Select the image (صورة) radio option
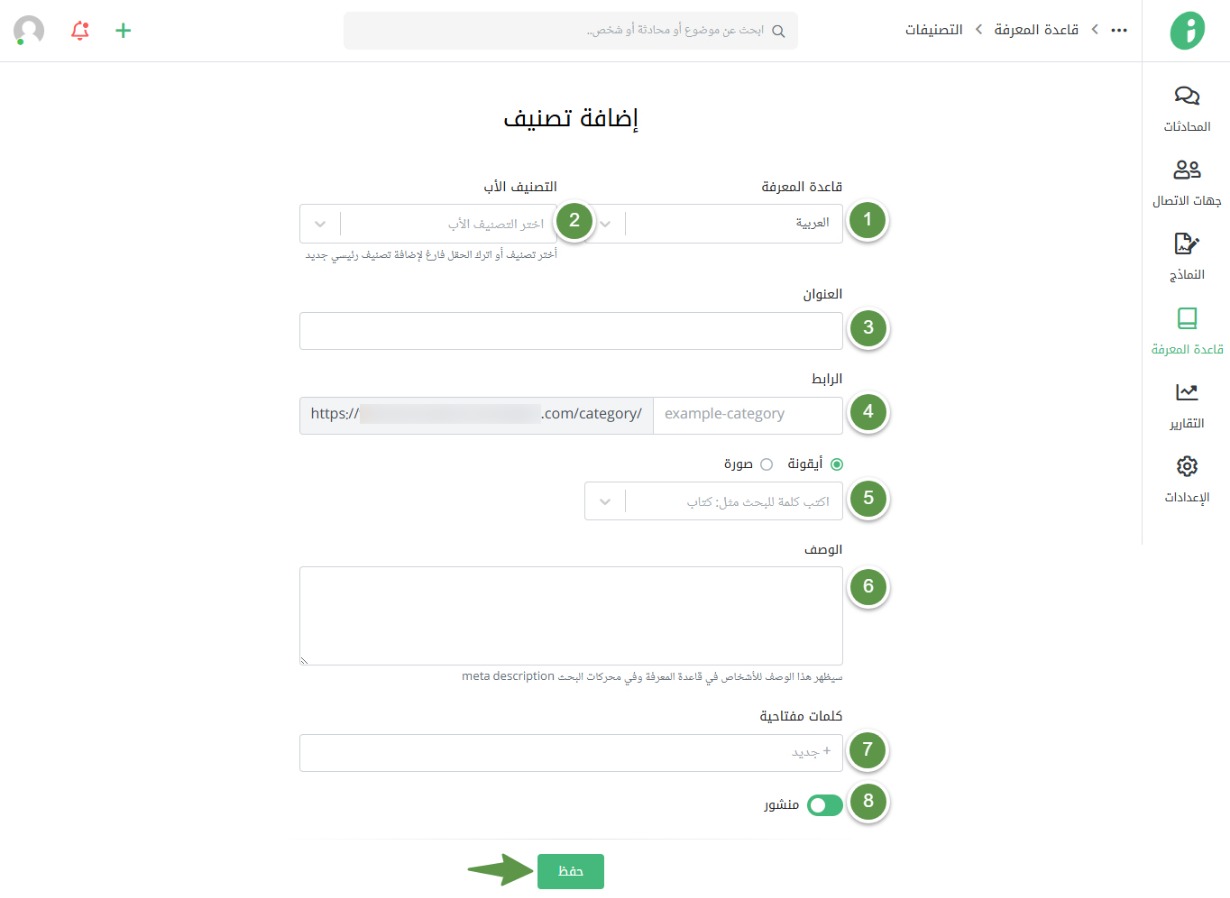The height and width of the screenshot is (898, 1230). [767, 464]
